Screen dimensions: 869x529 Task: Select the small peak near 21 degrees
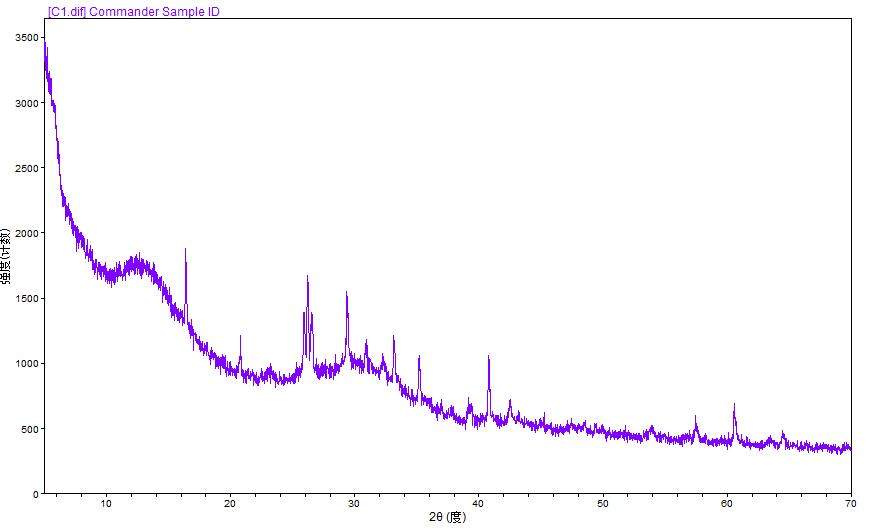(240, 339)
